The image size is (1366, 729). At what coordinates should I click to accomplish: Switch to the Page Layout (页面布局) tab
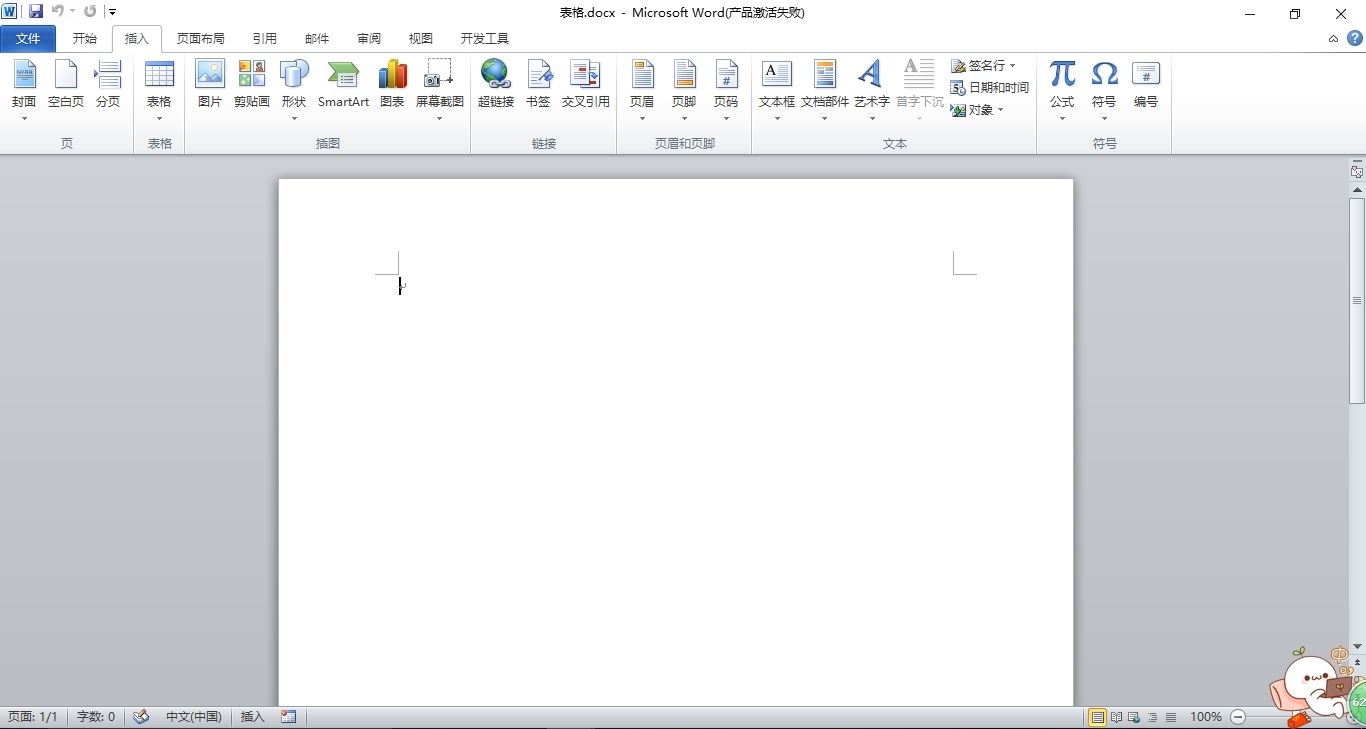coord(201,39)
